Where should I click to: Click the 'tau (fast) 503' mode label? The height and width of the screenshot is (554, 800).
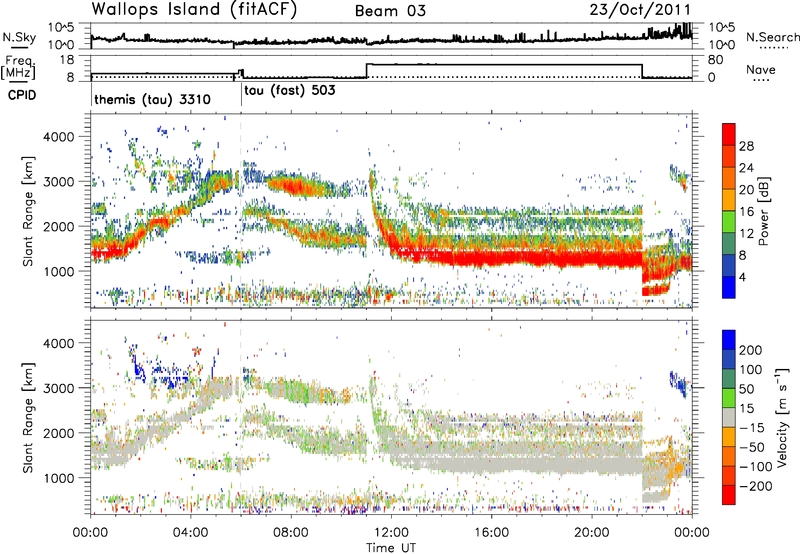[290, 91]
